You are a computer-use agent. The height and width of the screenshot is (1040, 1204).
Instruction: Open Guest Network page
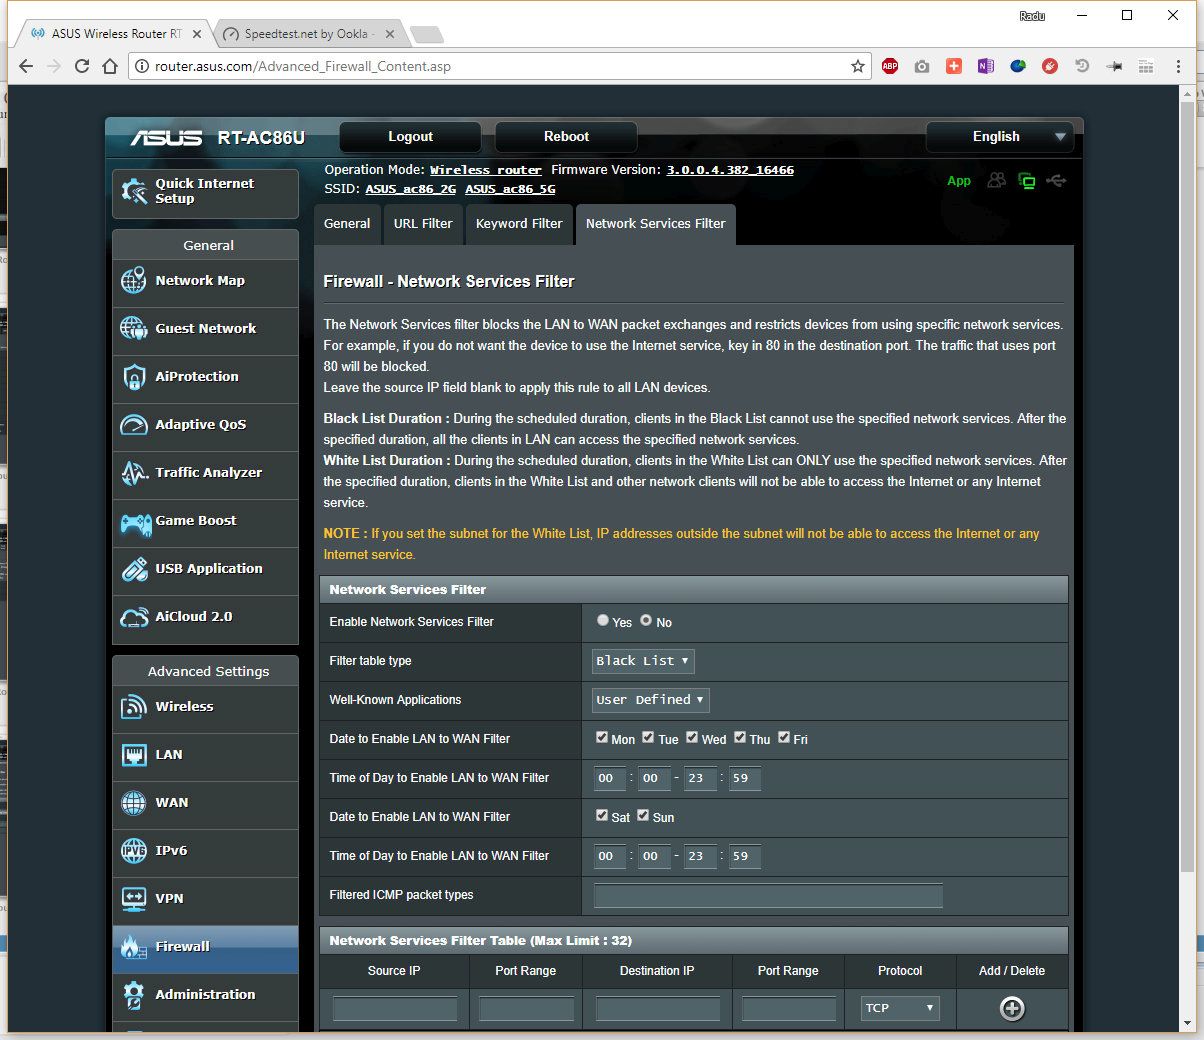point(205,329)
